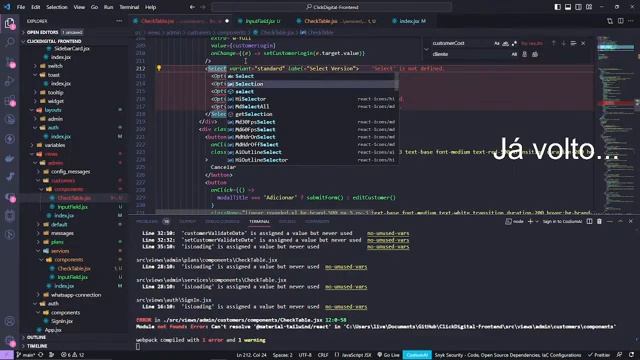This screenshot has width=640, height=360.
Task: Open the Search view in activity bar
Action: (x=9, y=42)
